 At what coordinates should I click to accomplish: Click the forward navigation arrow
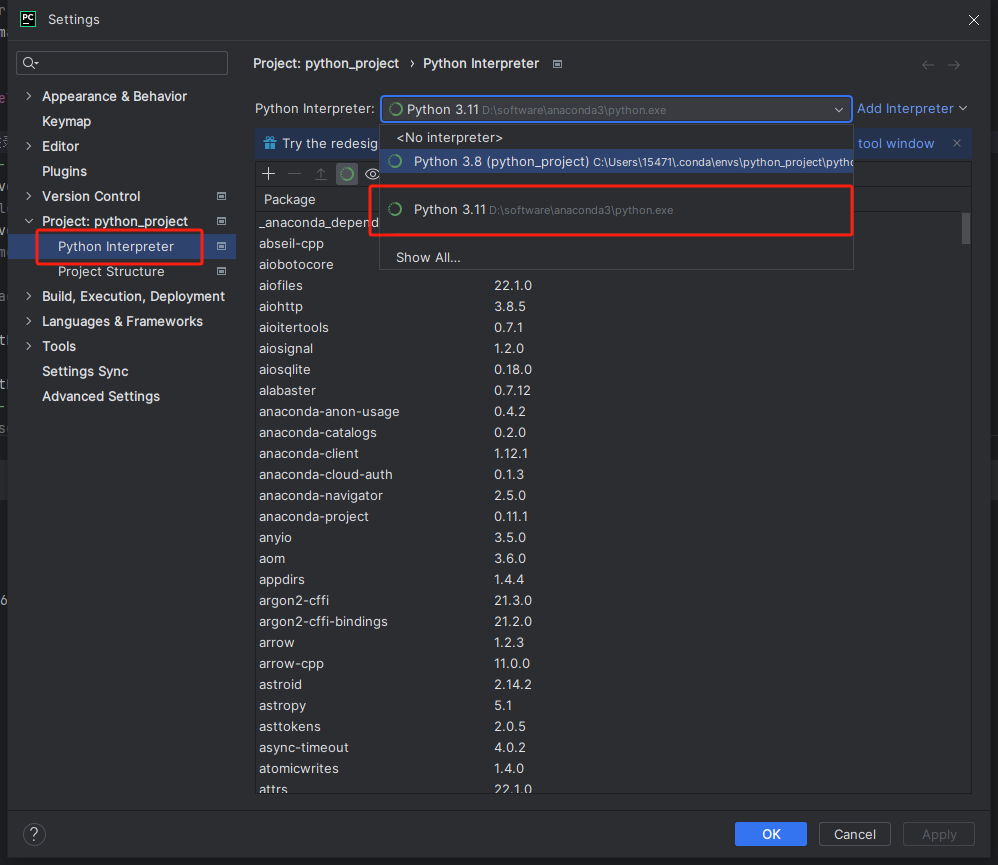954,64
